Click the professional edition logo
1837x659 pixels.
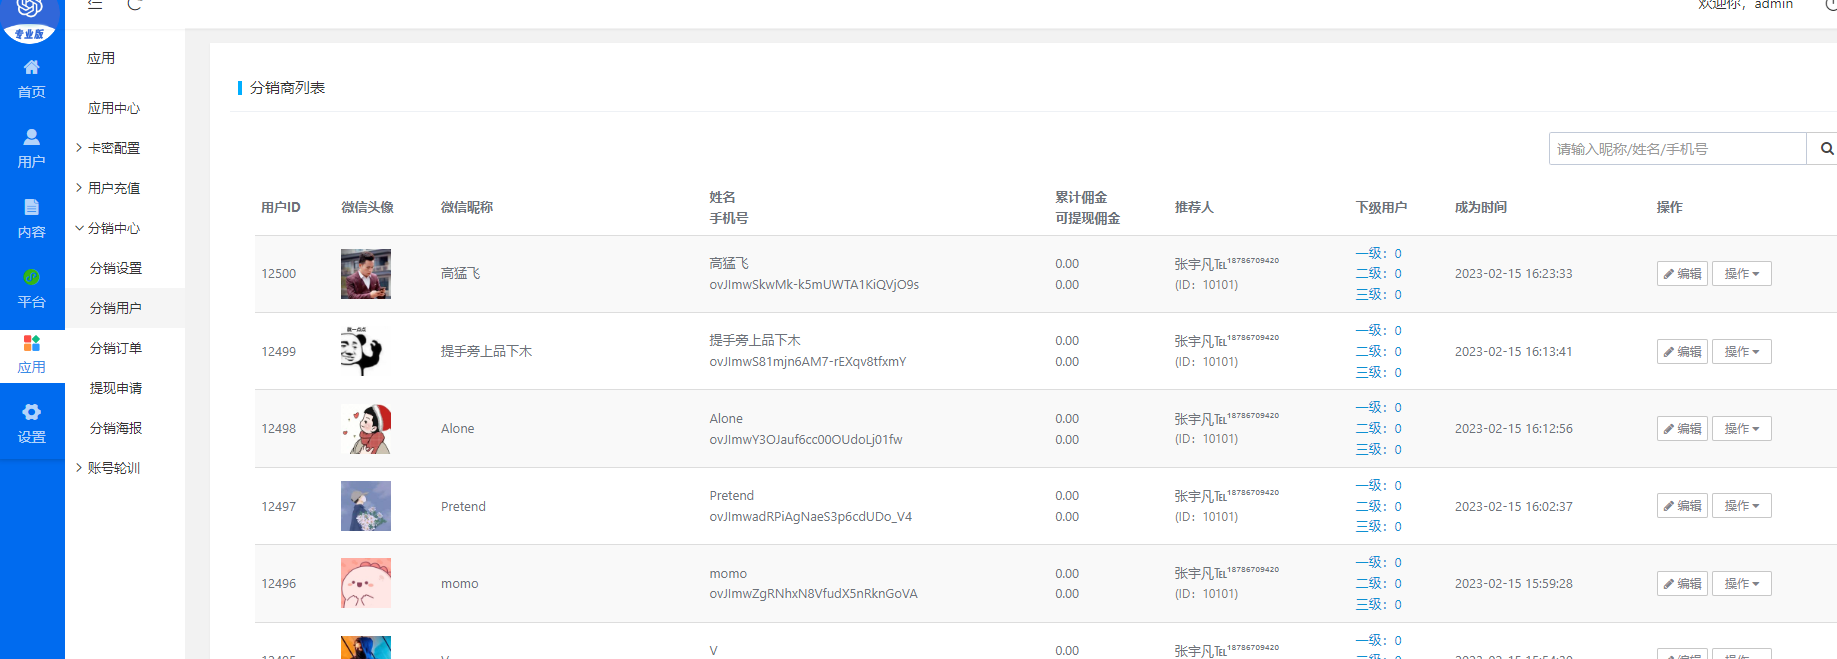[x=30, y=20]
